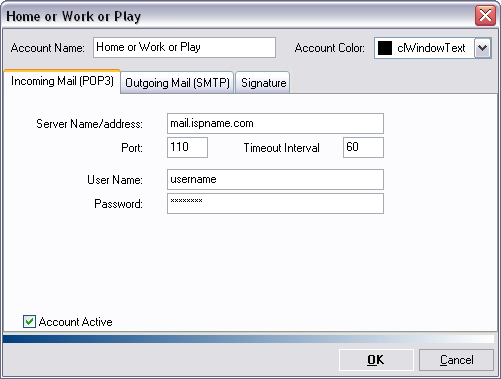Open the Account Color dropdown arrow
Screen dimensions: 501x379
click(483, 48)
